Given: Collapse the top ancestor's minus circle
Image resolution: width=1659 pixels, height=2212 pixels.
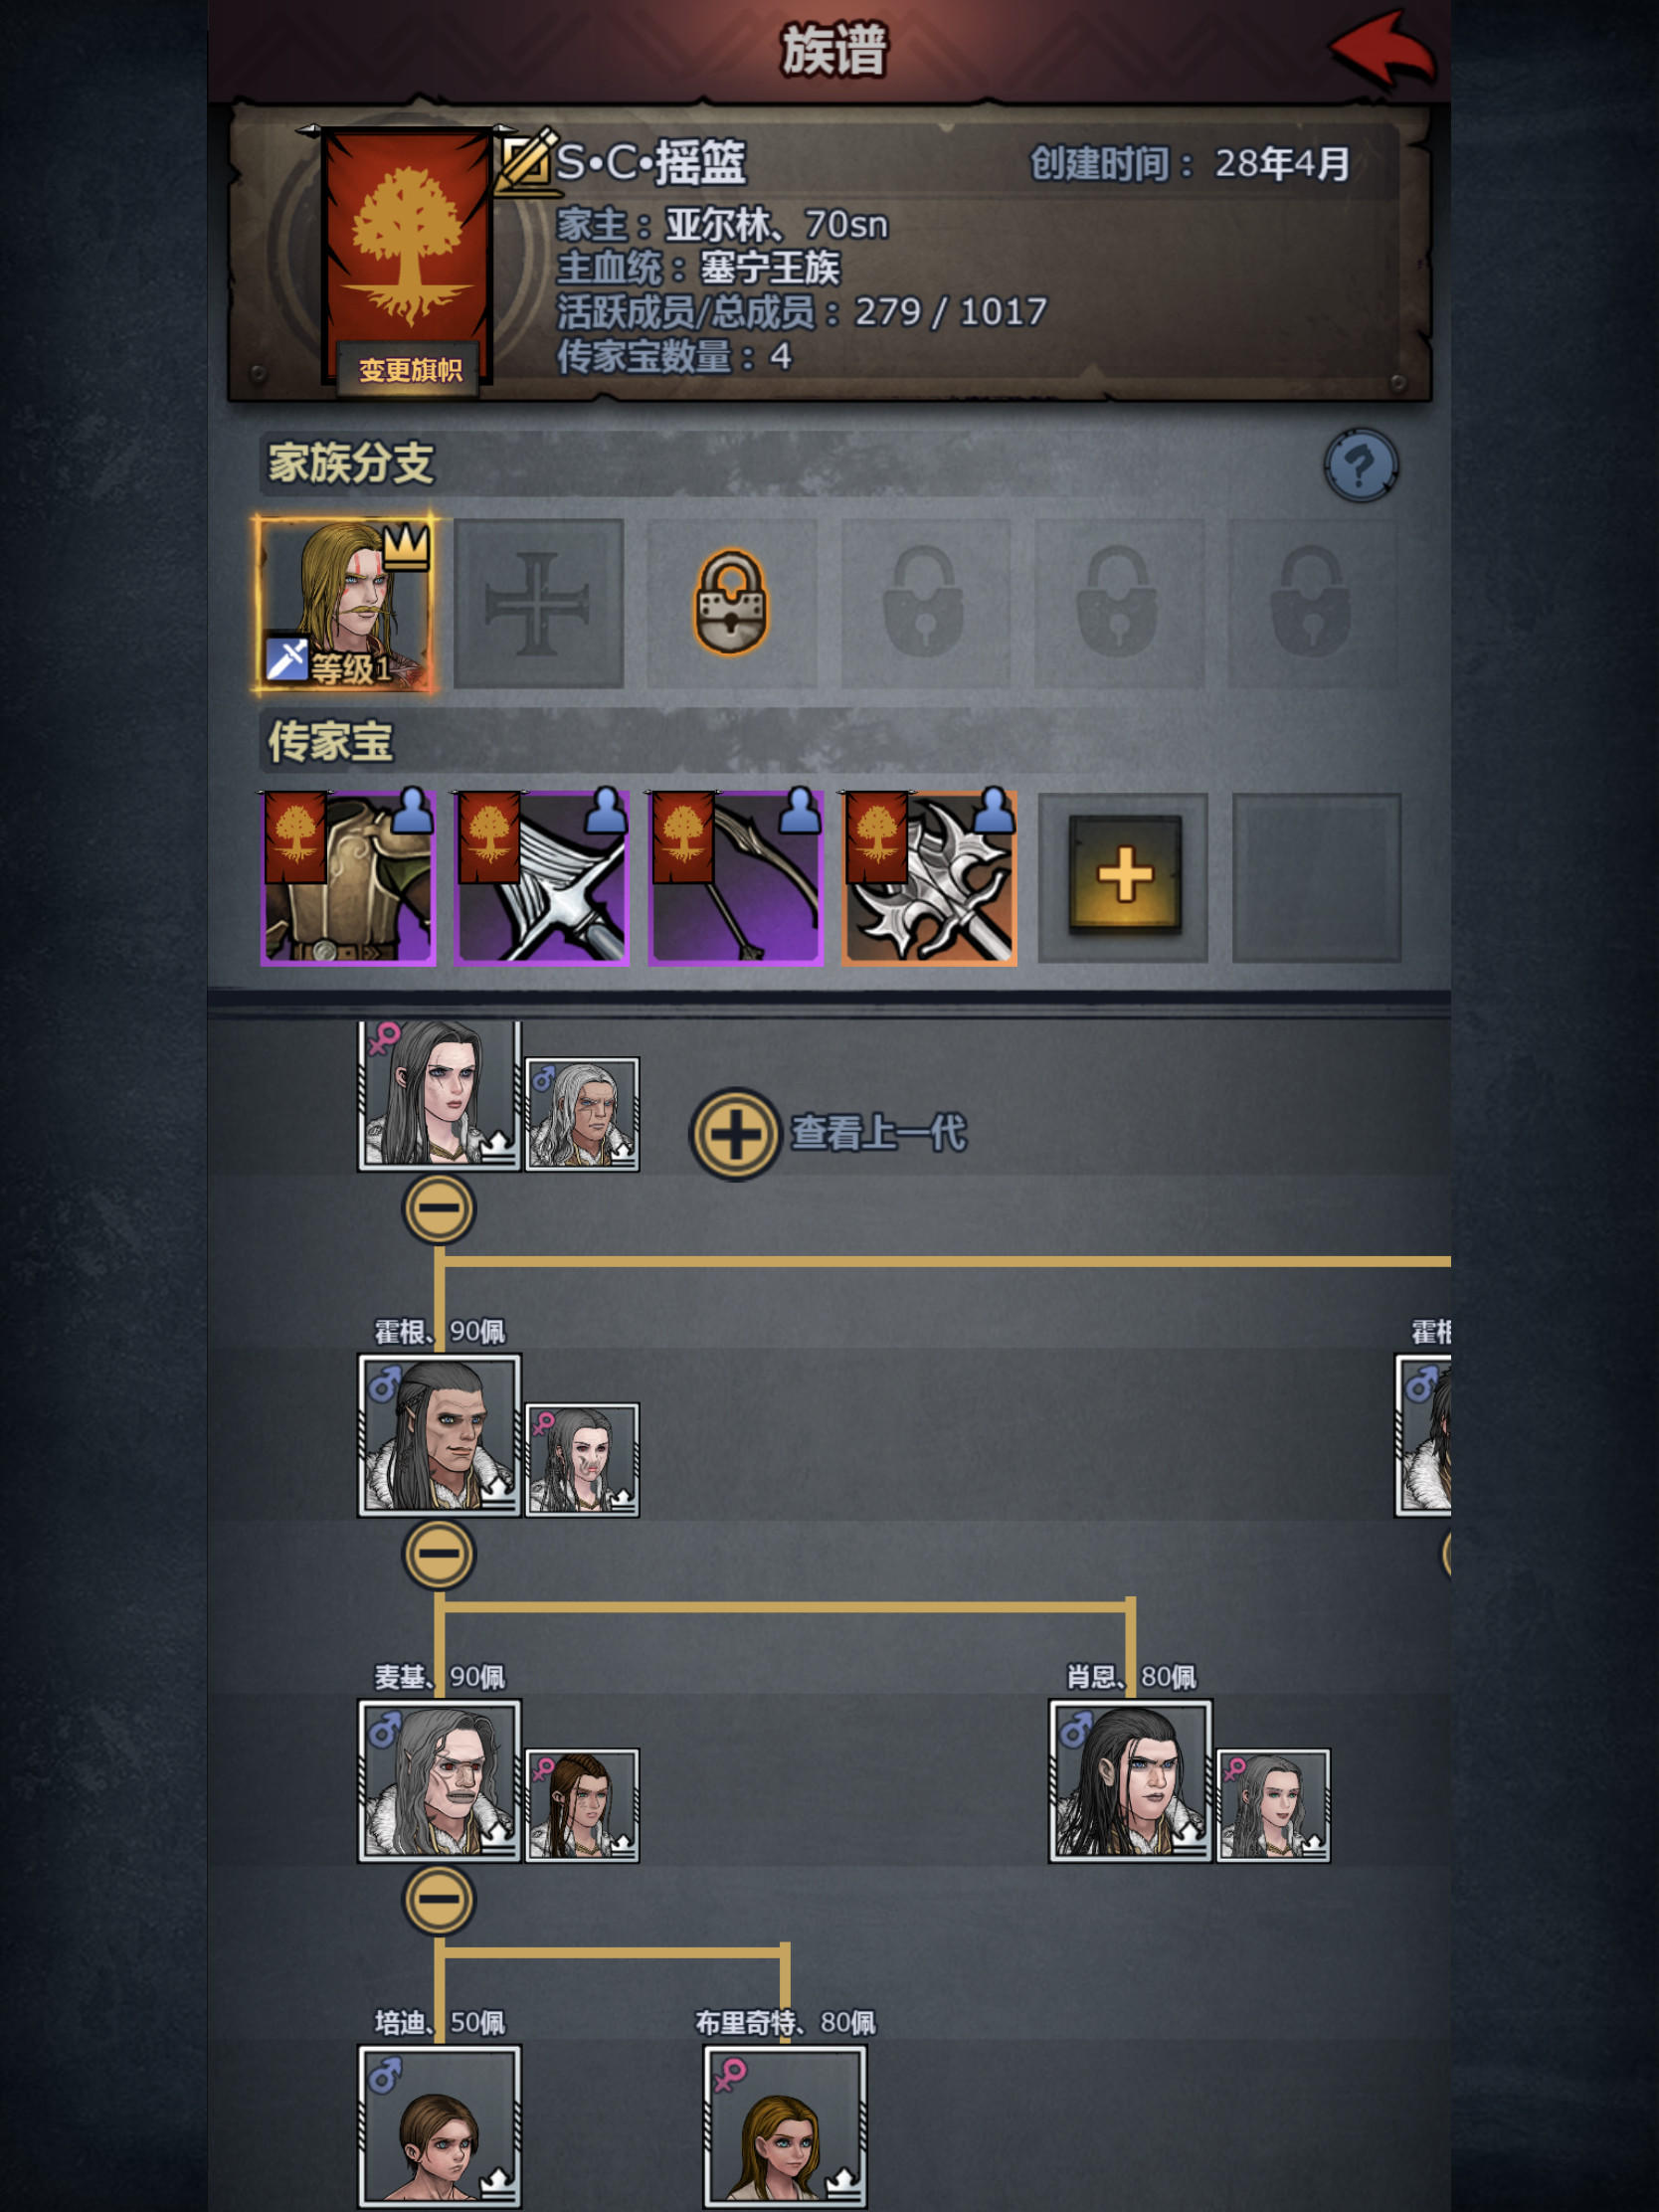Looking at the screenshot, I should (438, 1209).
